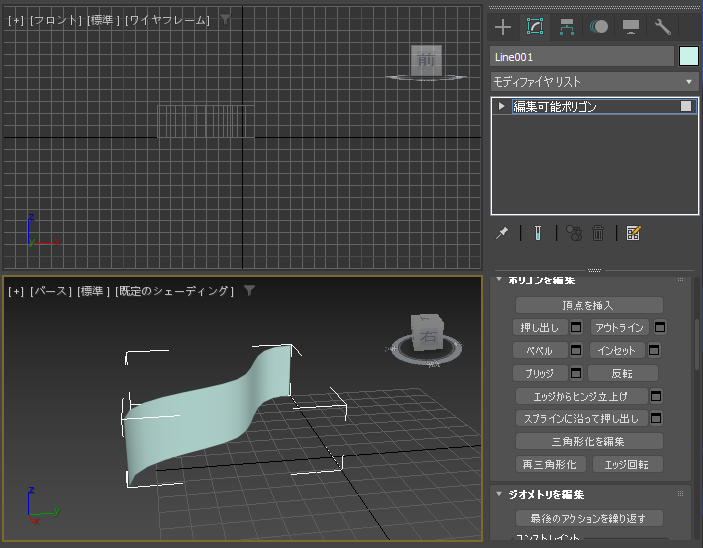Collapse the ジオメトリを編集 rollout
The height and width of the screenshot is (548, 703).
[500, 494]
